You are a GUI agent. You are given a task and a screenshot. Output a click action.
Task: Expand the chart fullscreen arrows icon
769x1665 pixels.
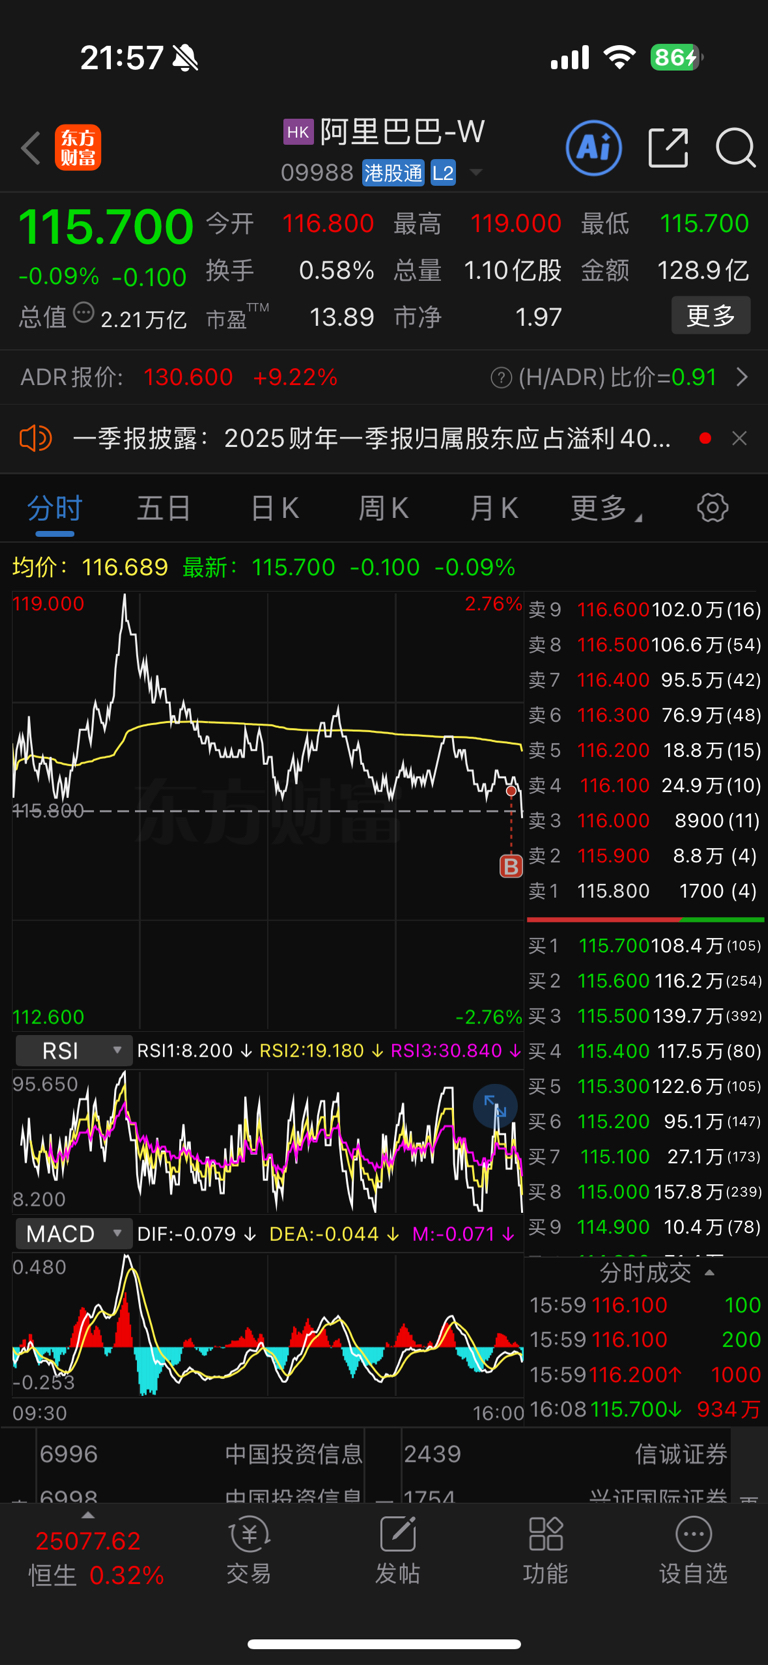(495, 1105)
